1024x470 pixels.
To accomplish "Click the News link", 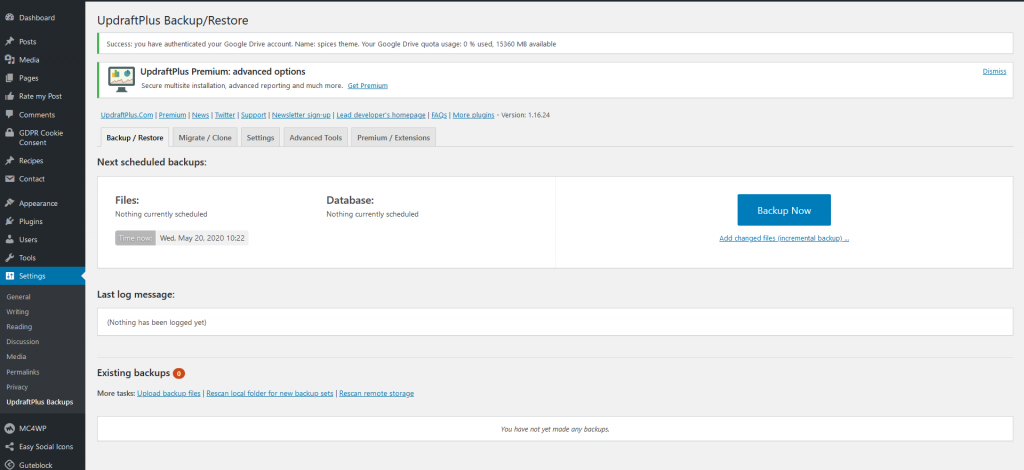I will pos(200,115).
